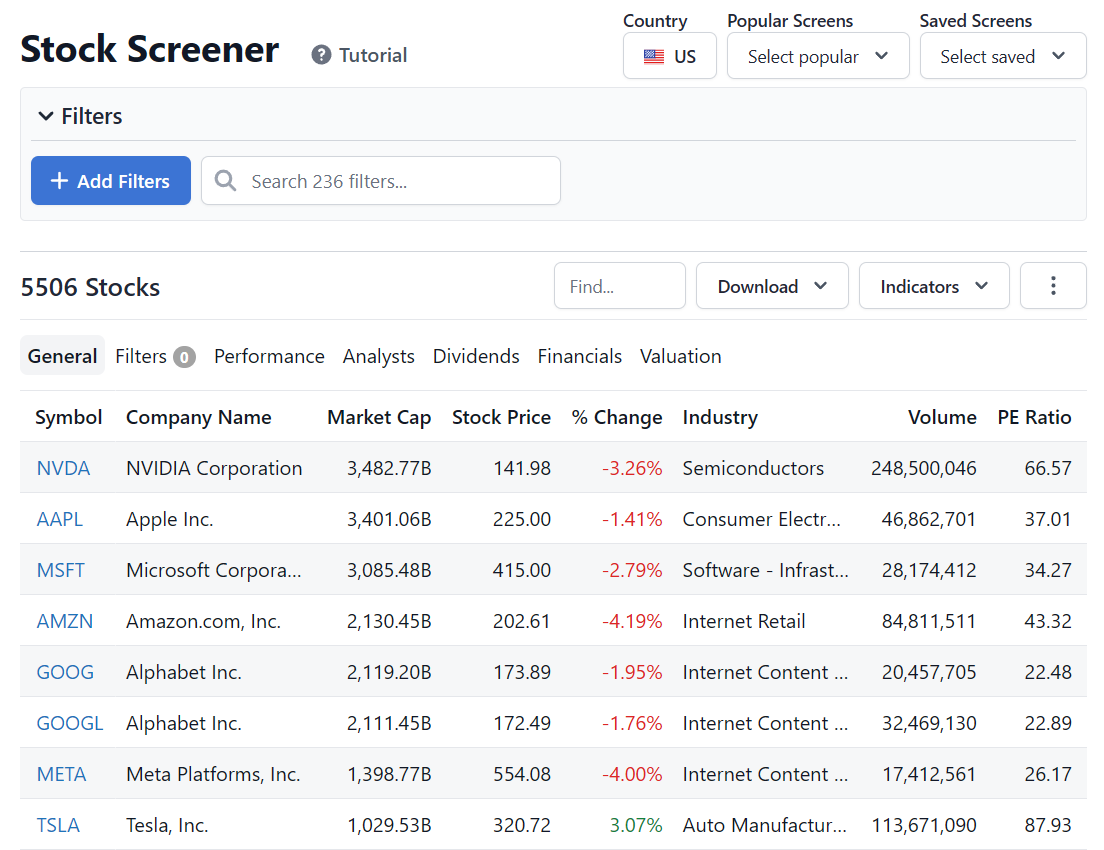Open the TSLA ticker link
1104x850 pixels.
pos(58,825)
